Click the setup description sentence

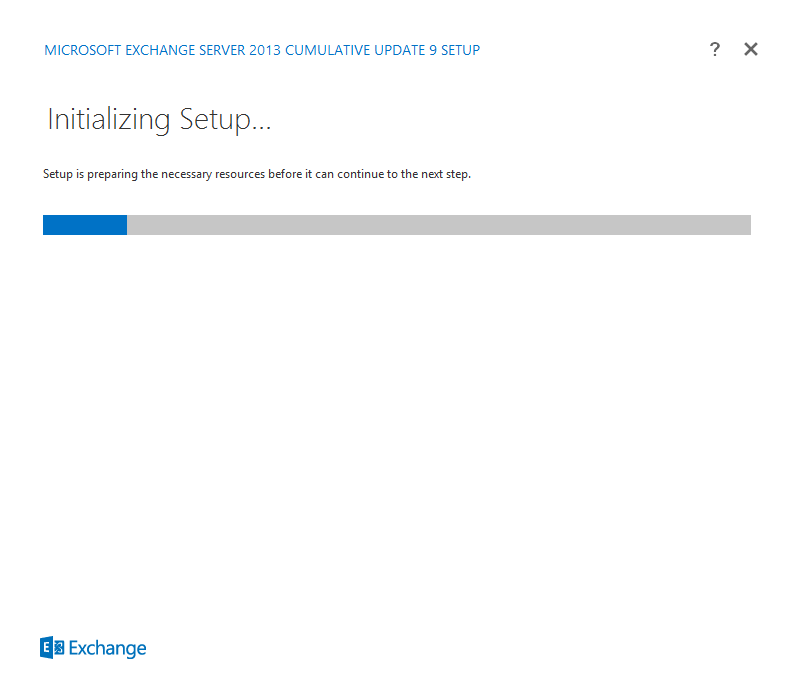click(x=256, y=174)
